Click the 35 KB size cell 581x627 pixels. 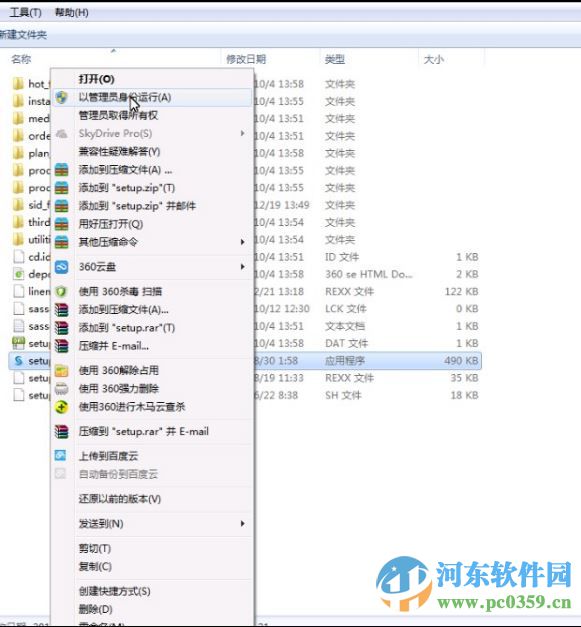464,378
